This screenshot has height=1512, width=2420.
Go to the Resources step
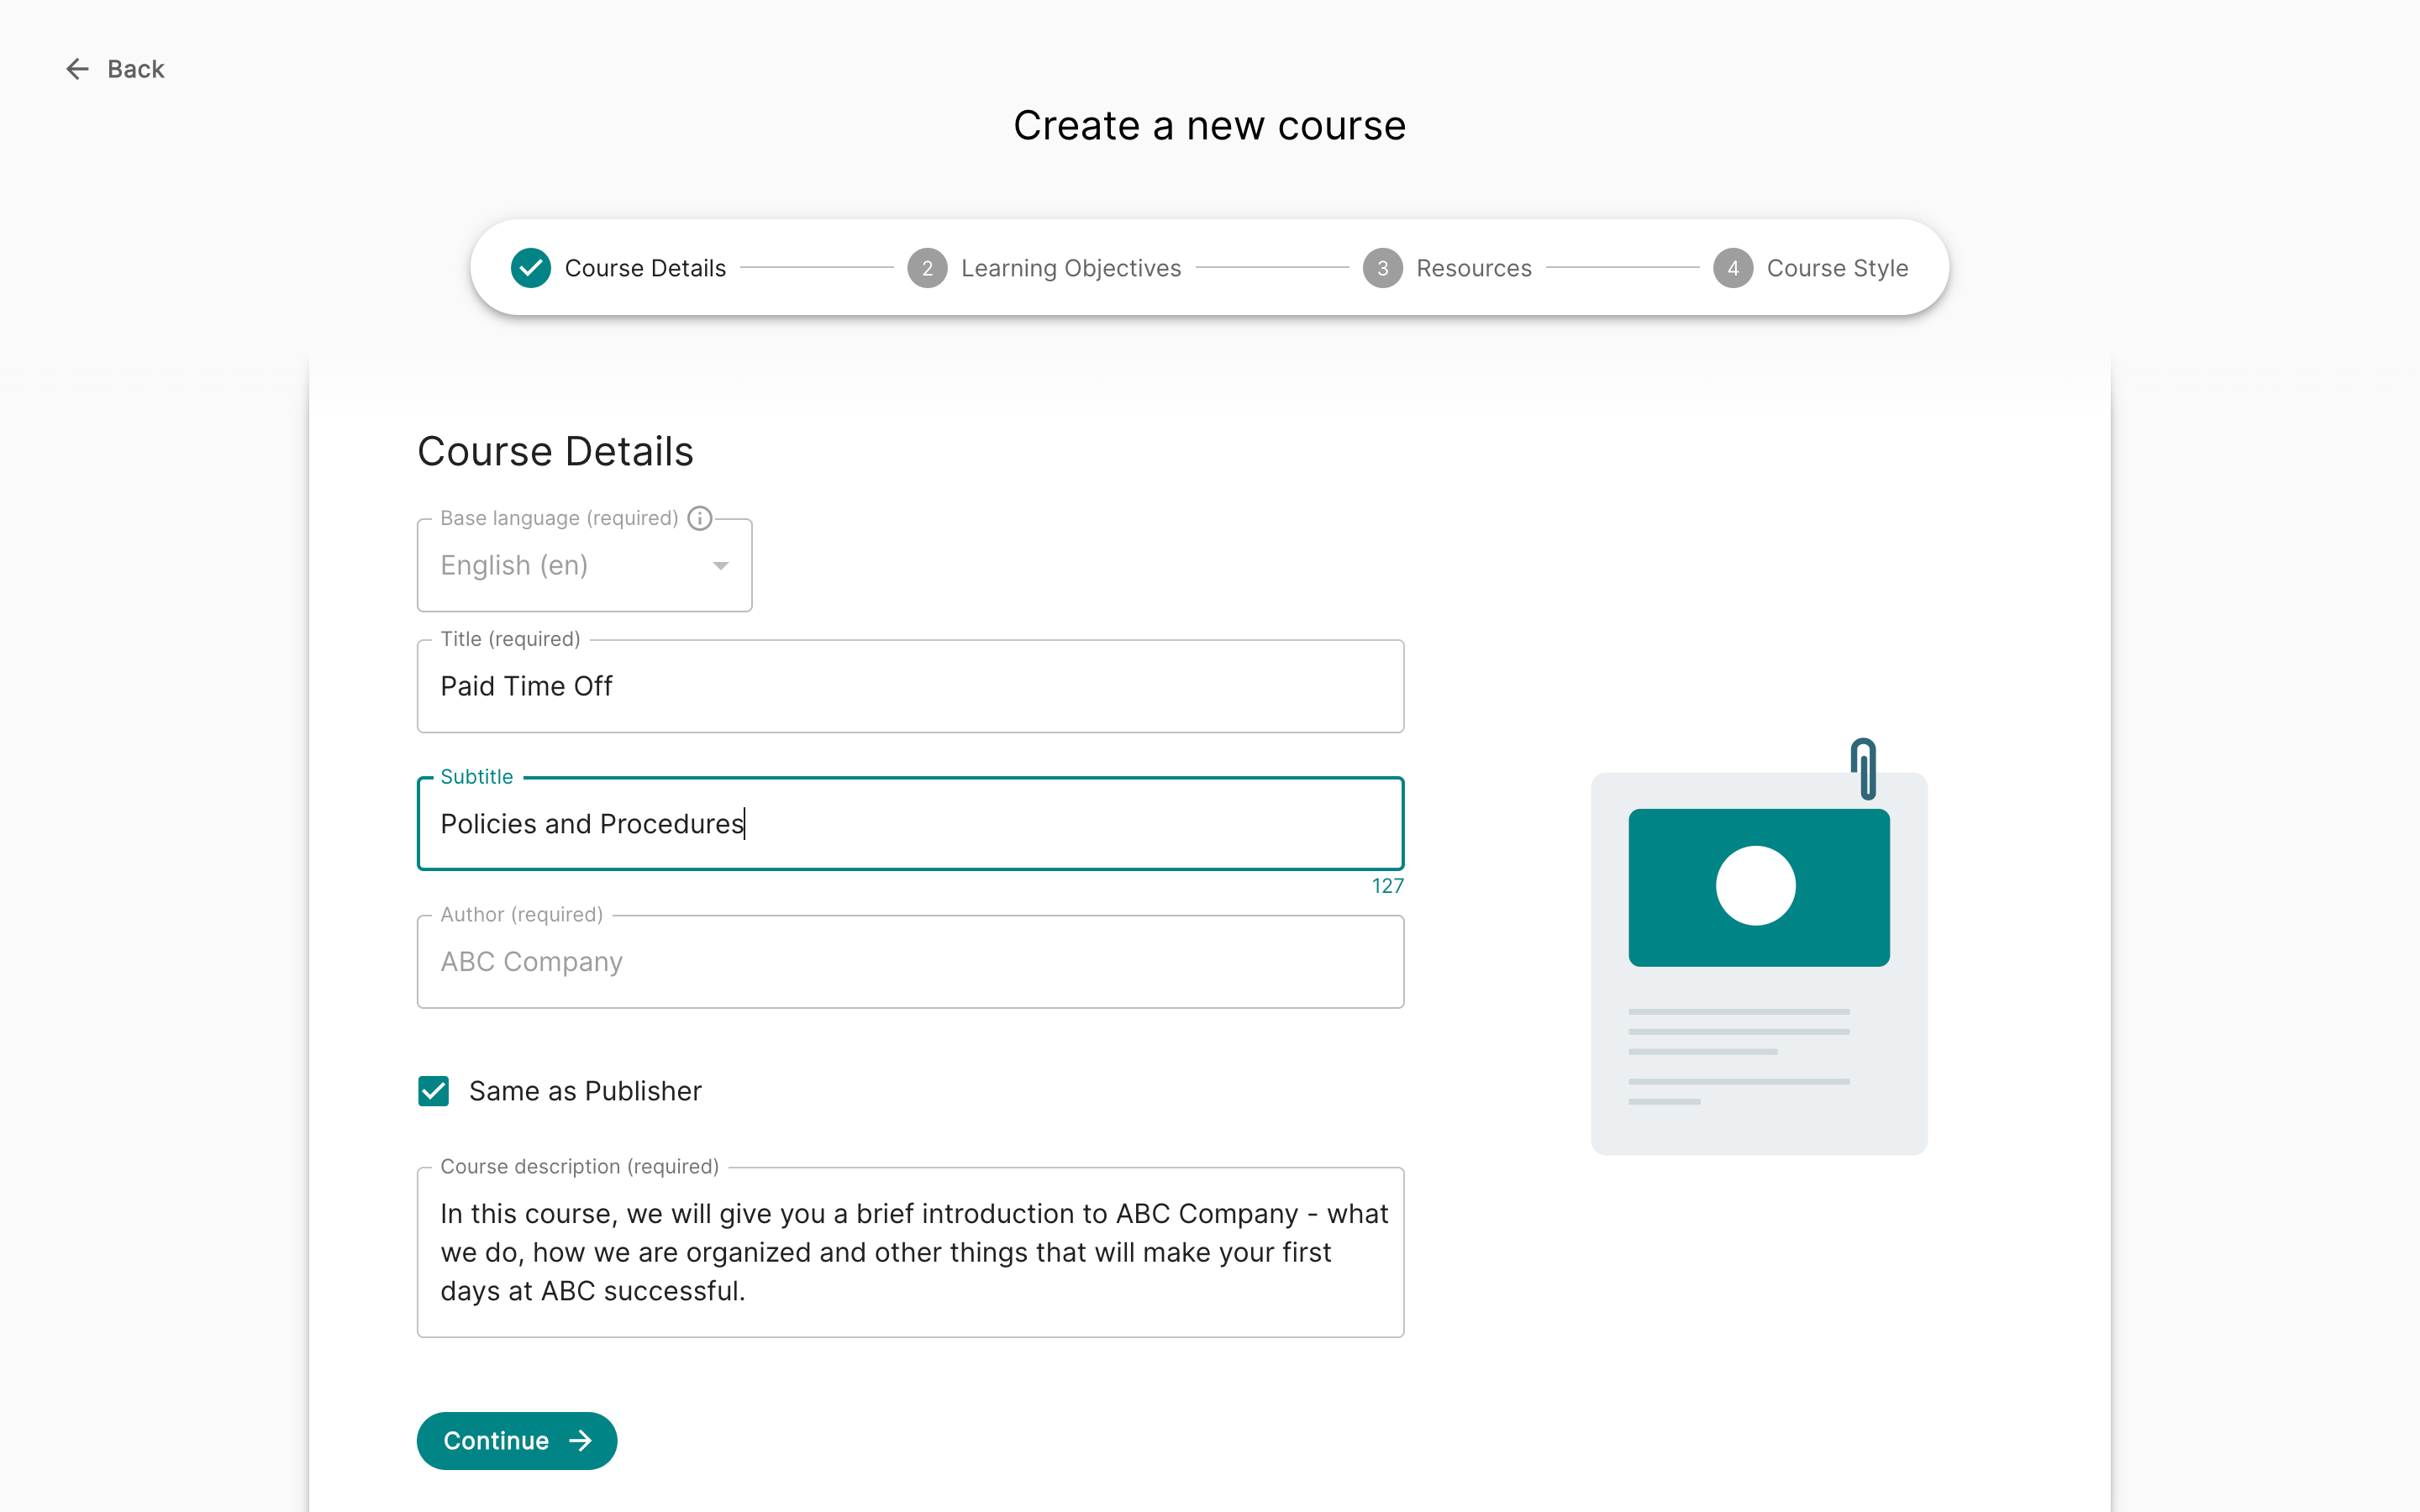[1473, 268]
